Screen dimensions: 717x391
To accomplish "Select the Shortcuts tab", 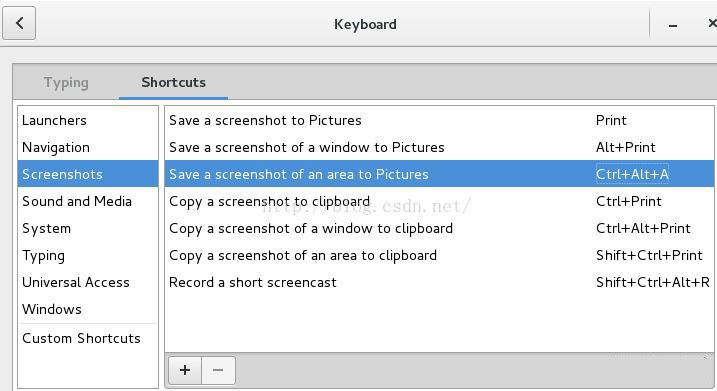I will point(173,82).
